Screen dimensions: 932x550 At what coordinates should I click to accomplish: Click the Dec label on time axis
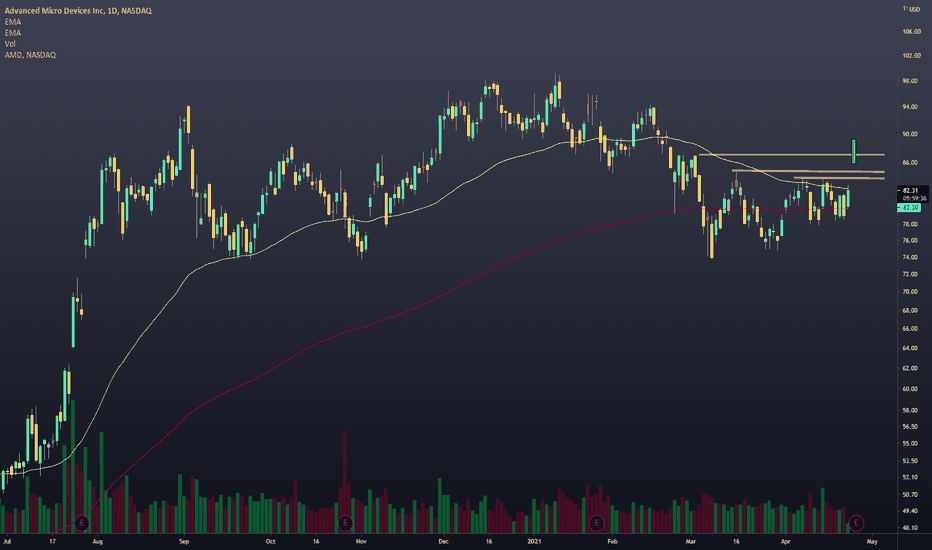443,542
